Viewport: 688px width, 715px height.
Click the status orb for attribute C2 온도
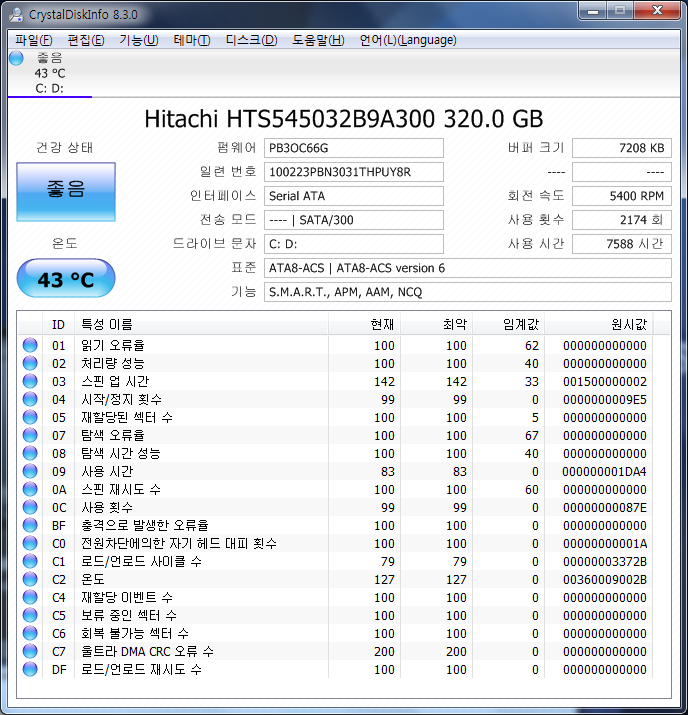[30, 580]
